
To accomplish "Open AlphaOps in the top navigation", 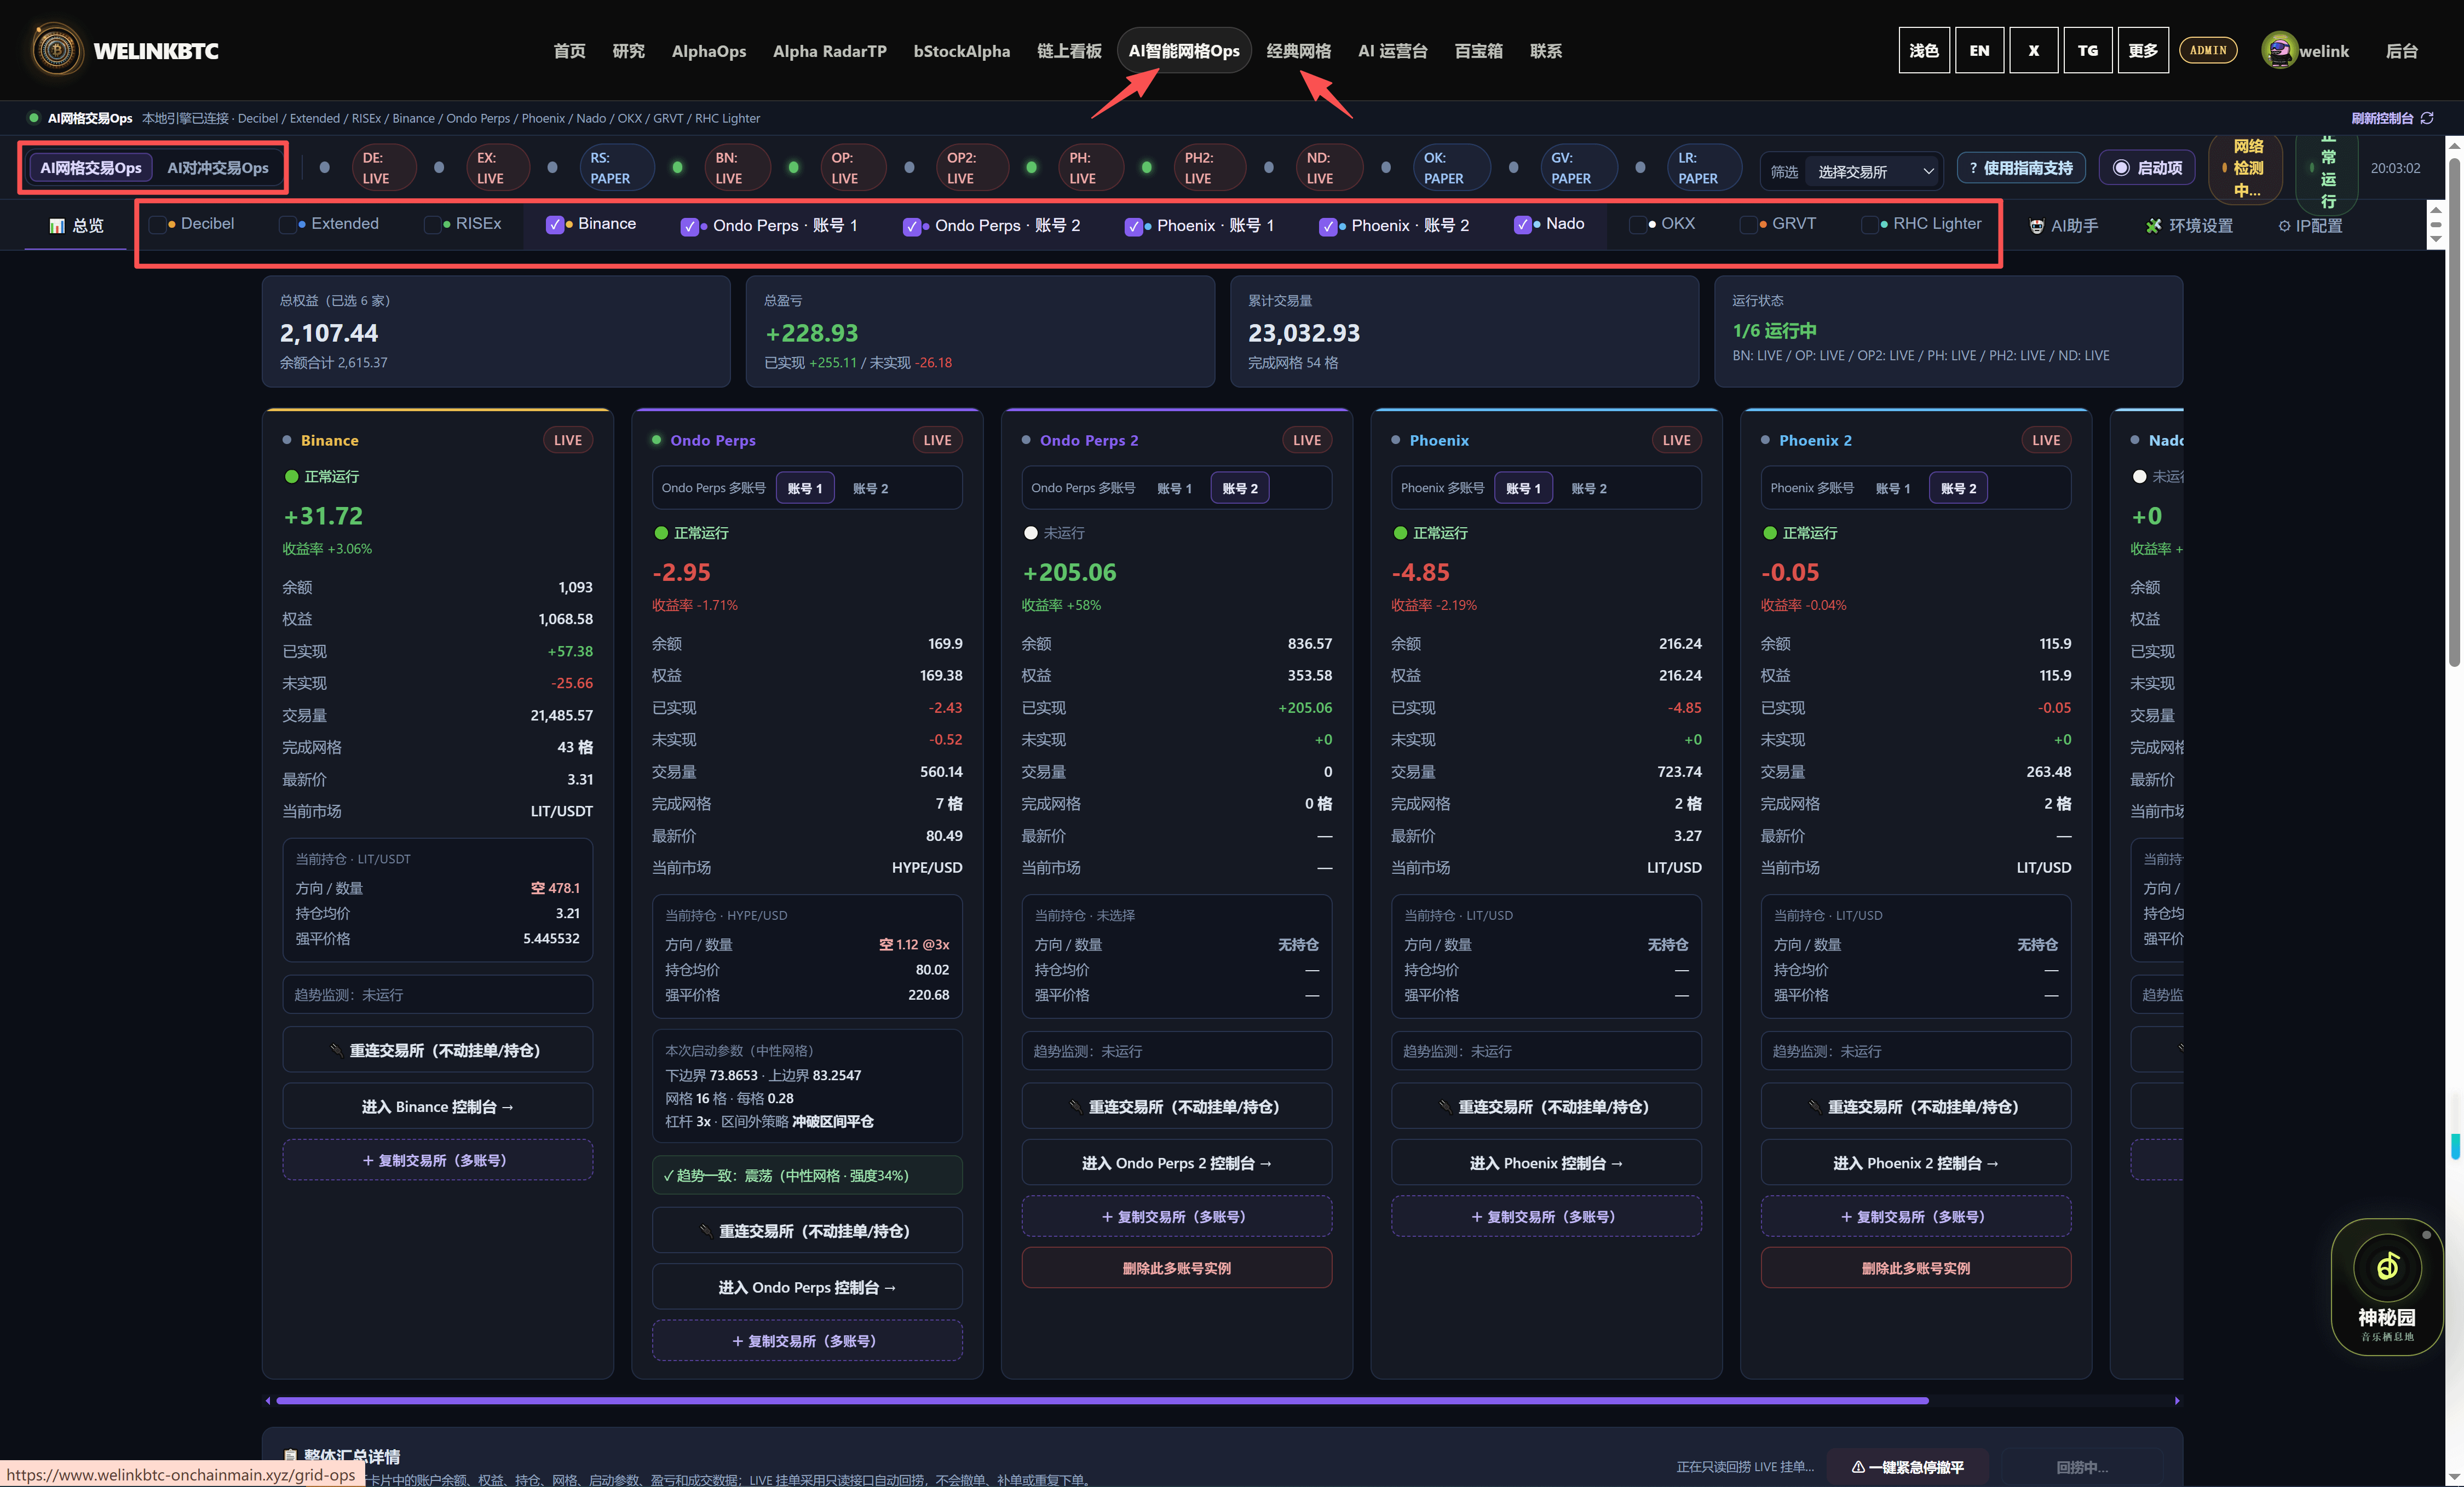I will [x=709, y=50].
